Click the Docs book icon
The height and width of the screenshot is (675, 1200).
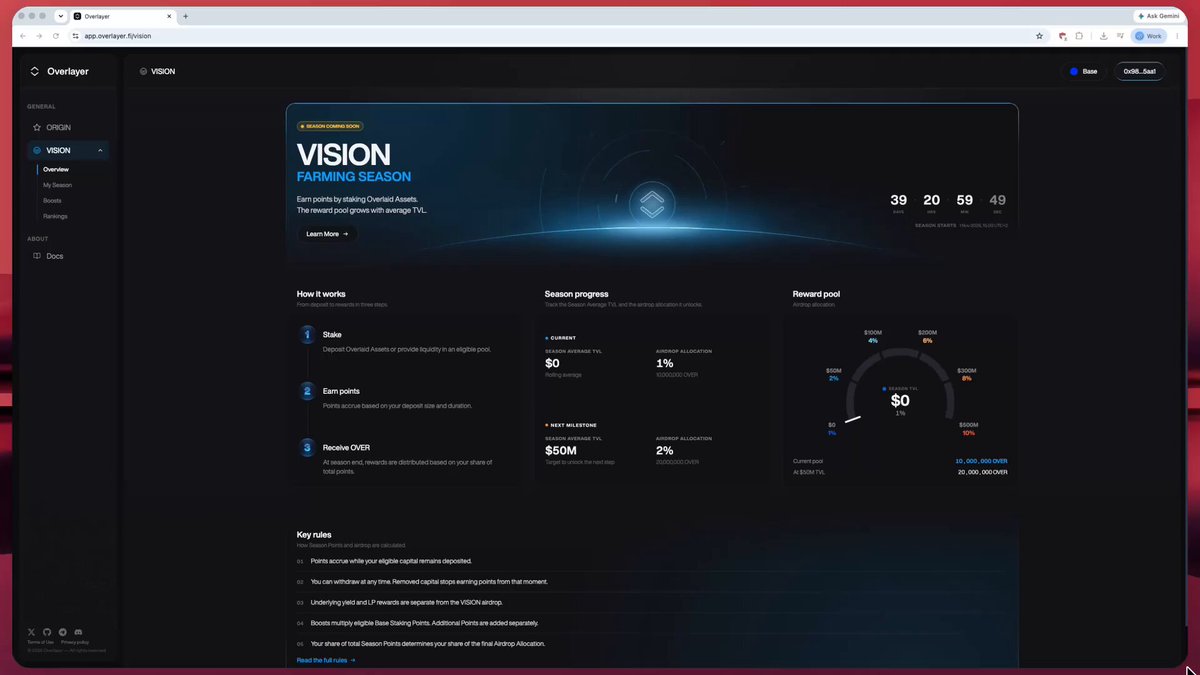click(x=37, y=256)
